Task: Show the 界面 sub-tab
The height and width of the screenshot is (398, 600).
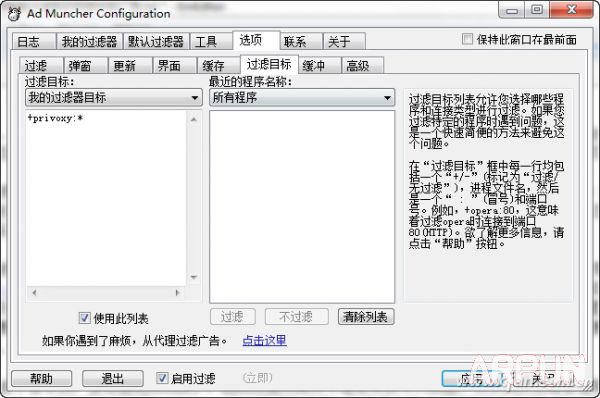Action: tap(174, 65)
